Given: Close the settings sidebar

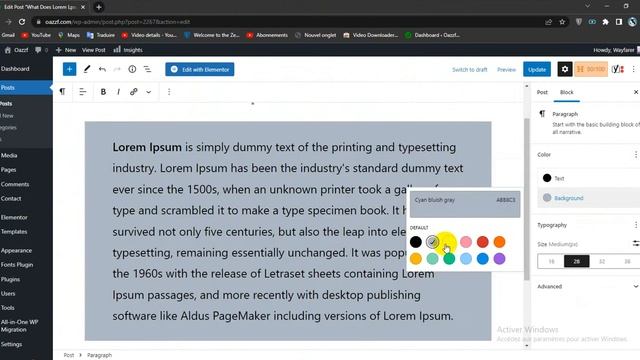Looking at the screenshot, I should point(636,92).
